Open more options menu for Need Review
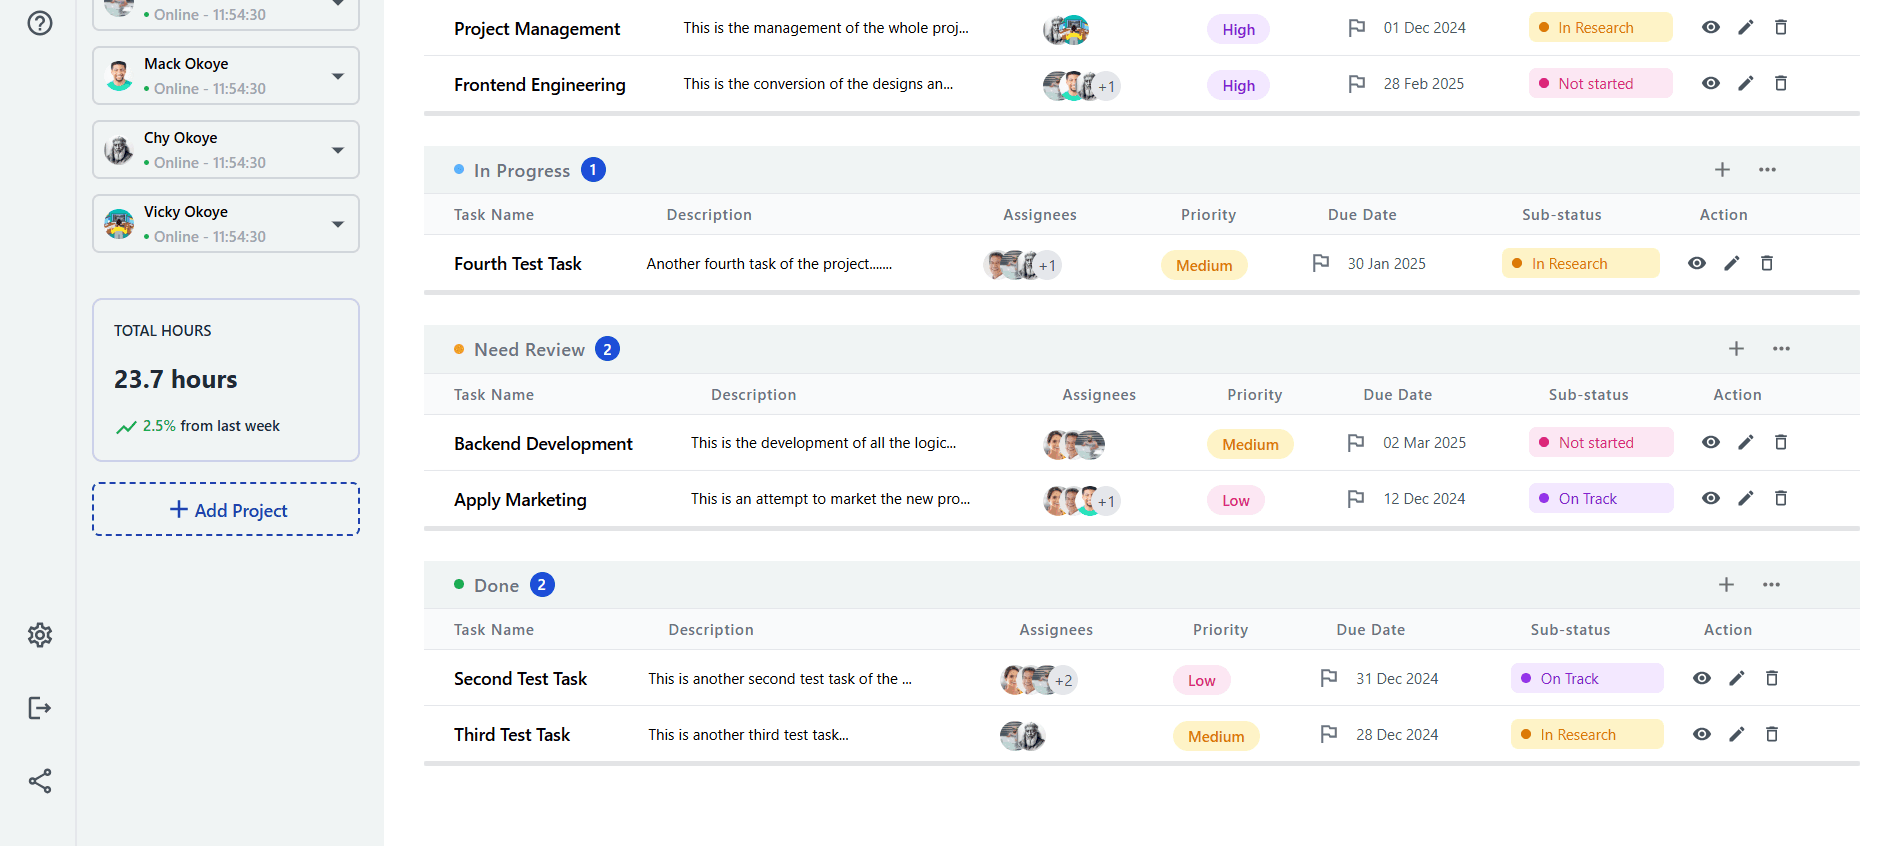Screen dimensions: 1897x846 [1781, 349]
